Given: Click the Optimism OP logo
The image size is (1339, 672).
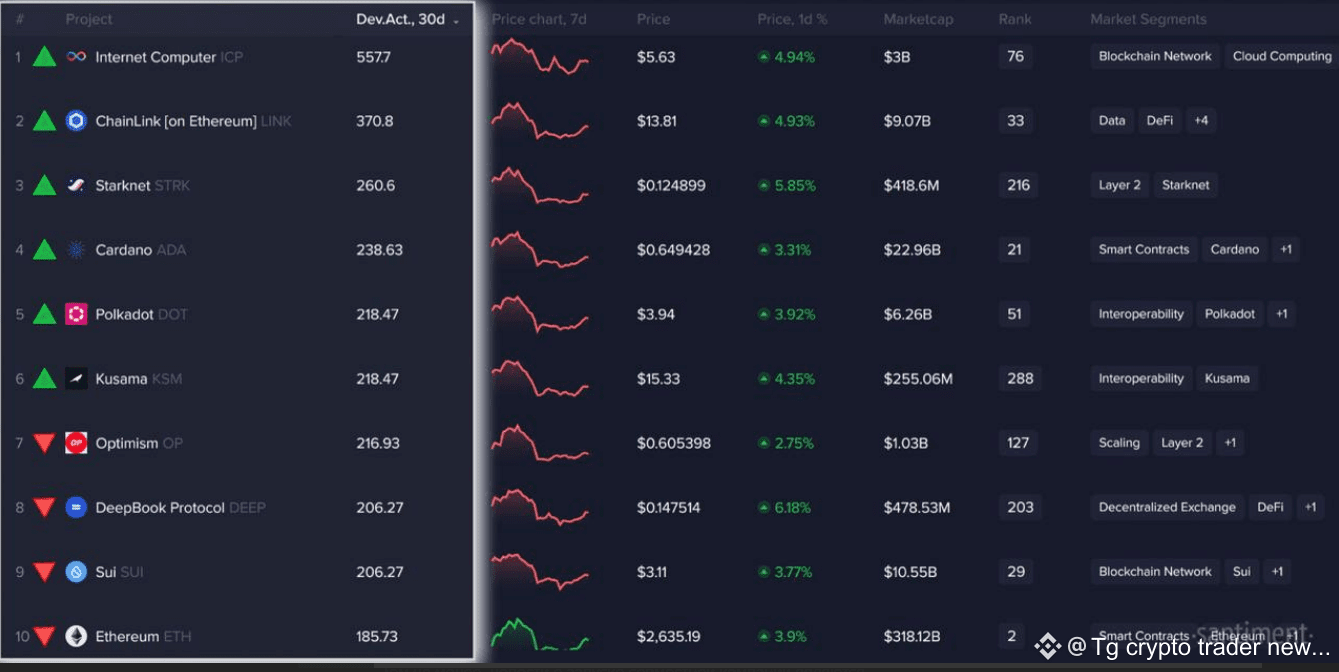Looking at the screenshot, I should point(74,442).
